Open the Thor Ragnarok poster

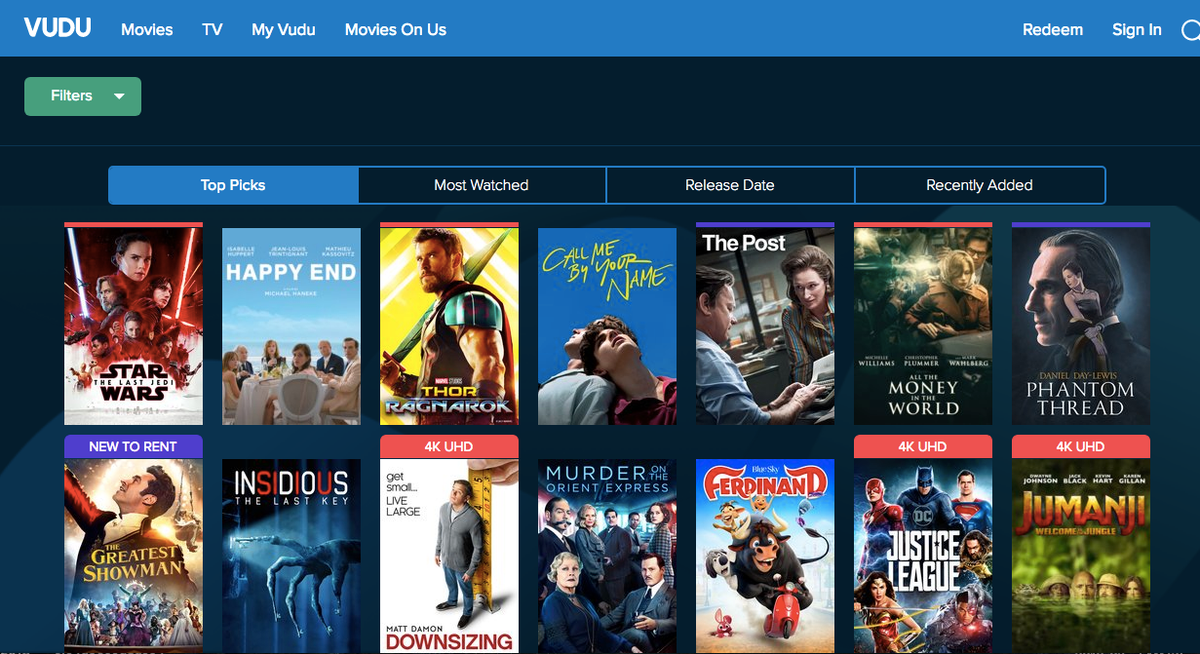pyautogui.click(x=449, y=326)
